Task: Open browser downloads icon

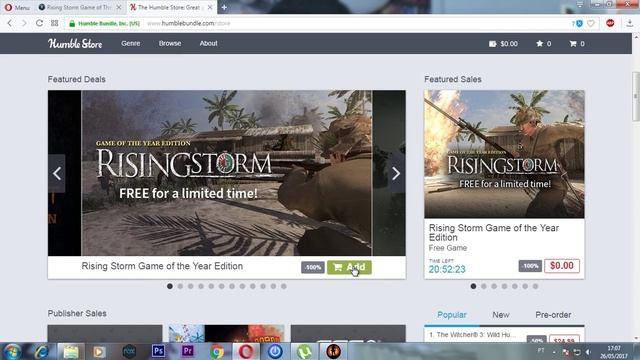Action: click(630, 23)
